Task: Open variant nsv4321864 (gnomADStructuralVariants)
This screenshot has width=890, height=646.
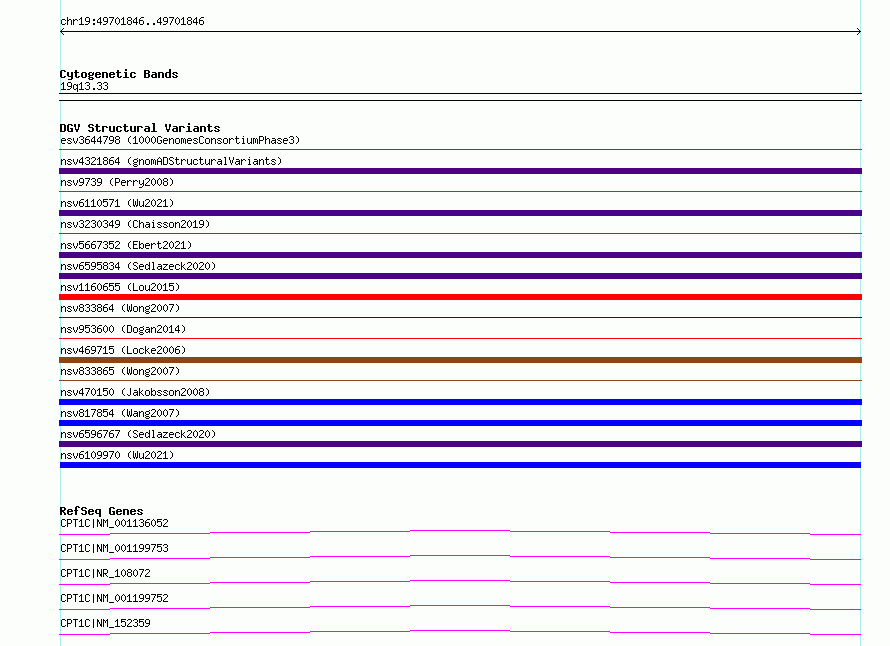Action: click(x=171, y=161)
